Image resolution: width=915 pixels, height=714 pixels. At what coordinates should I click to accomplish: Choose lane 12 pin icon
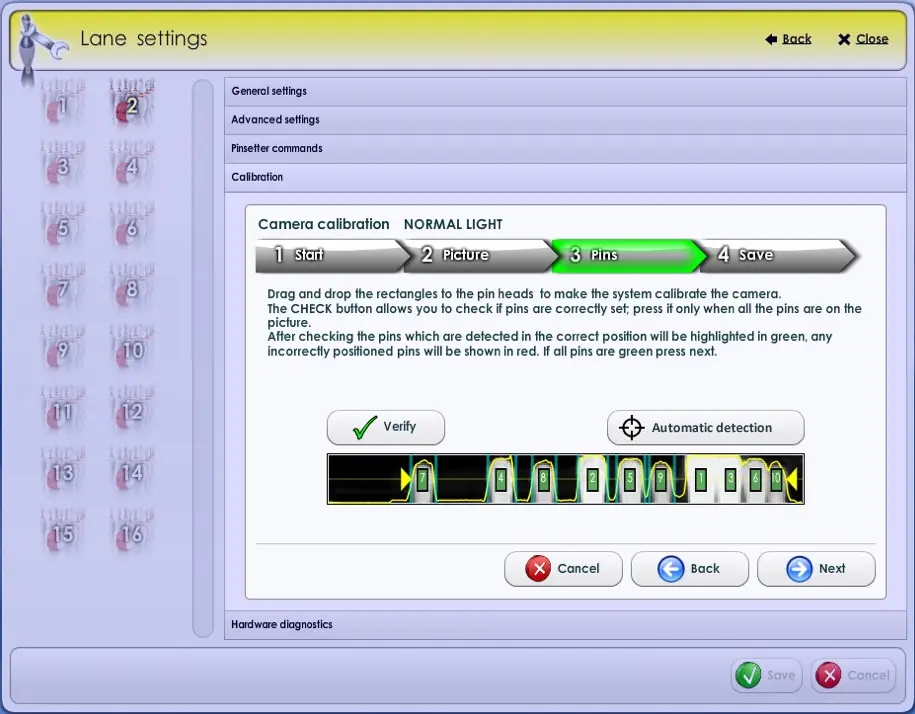tap(131, 410)
